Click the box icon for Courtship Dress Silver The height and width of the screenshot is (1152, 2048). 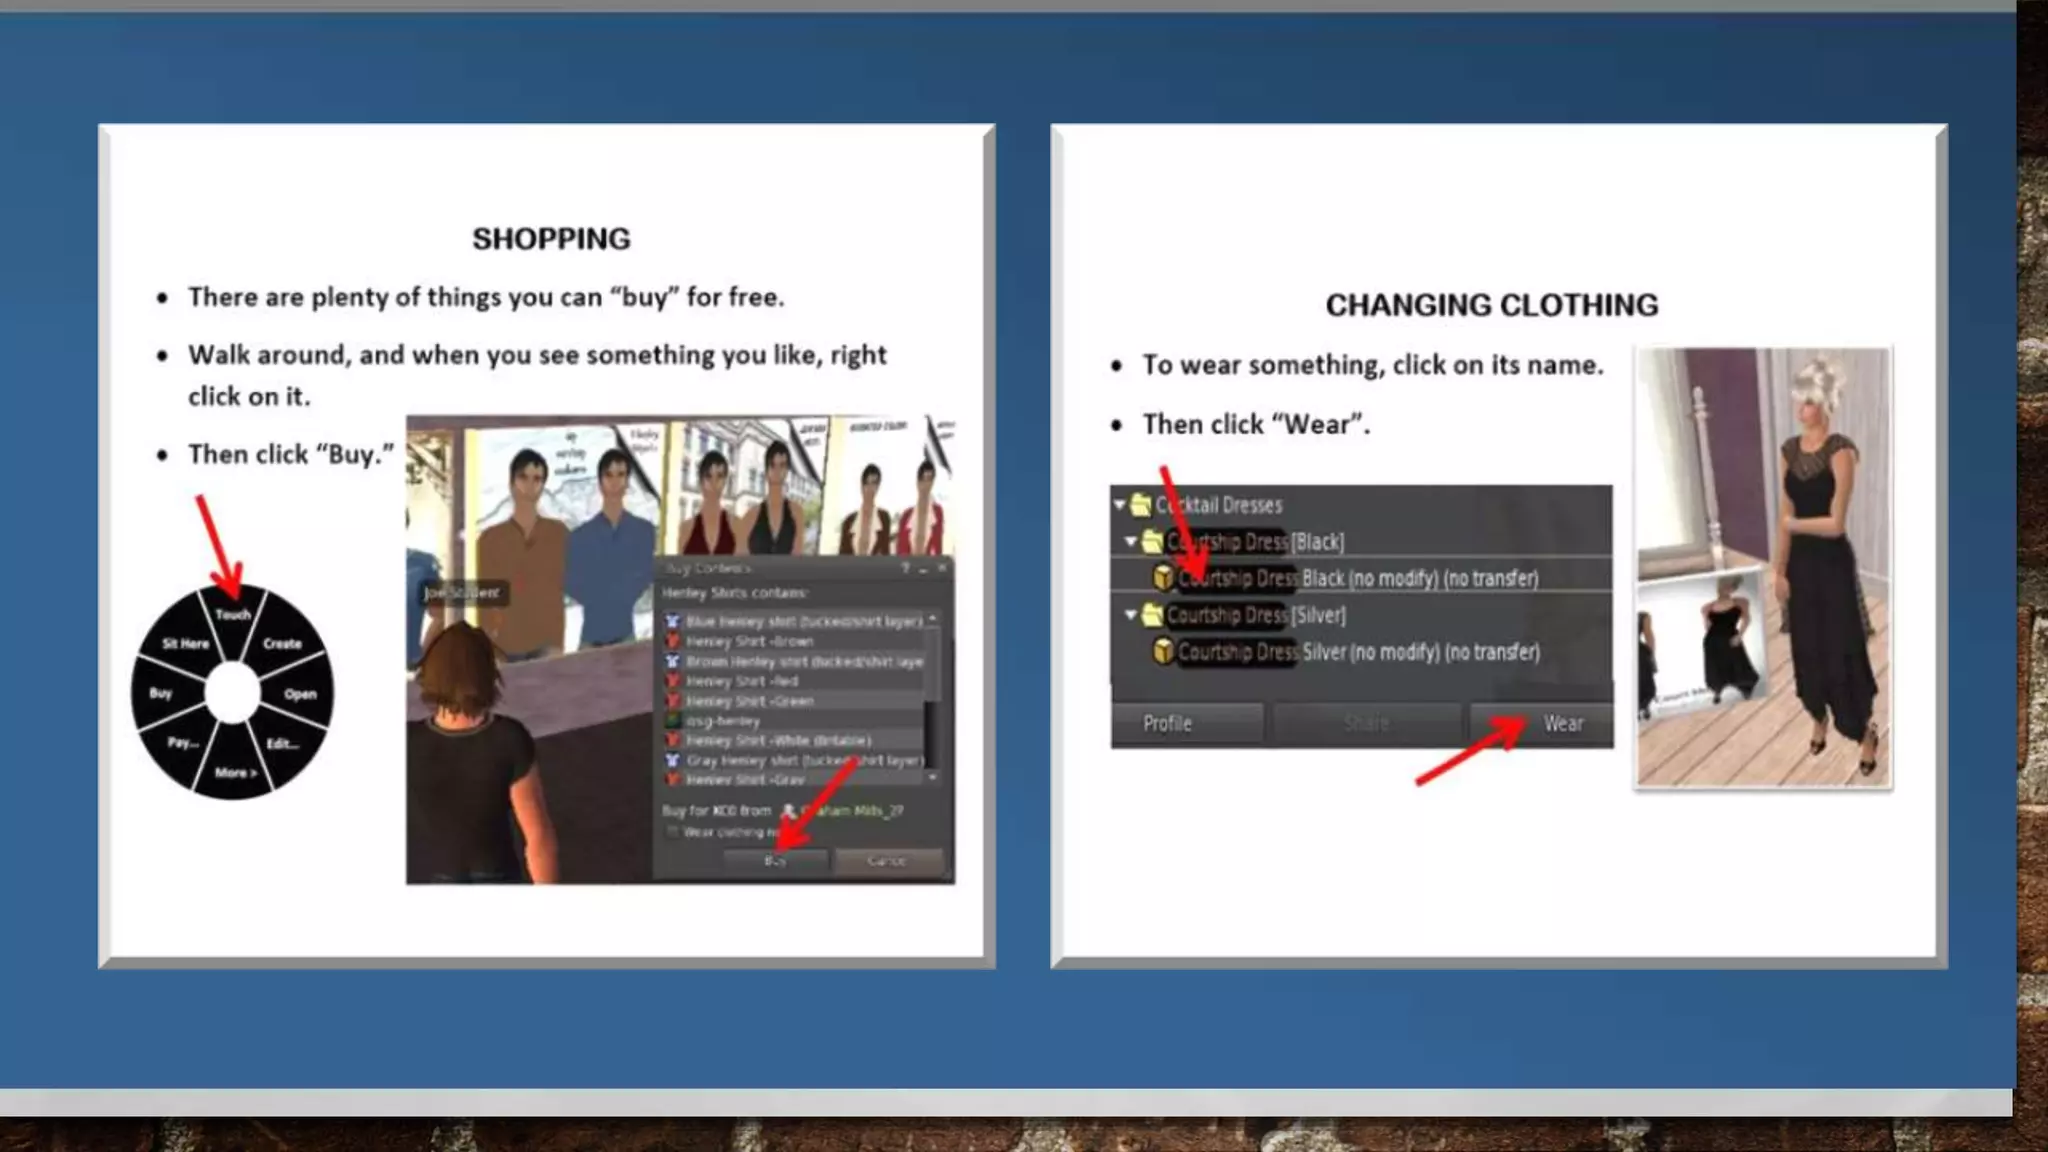click(x=1163, y=652)
